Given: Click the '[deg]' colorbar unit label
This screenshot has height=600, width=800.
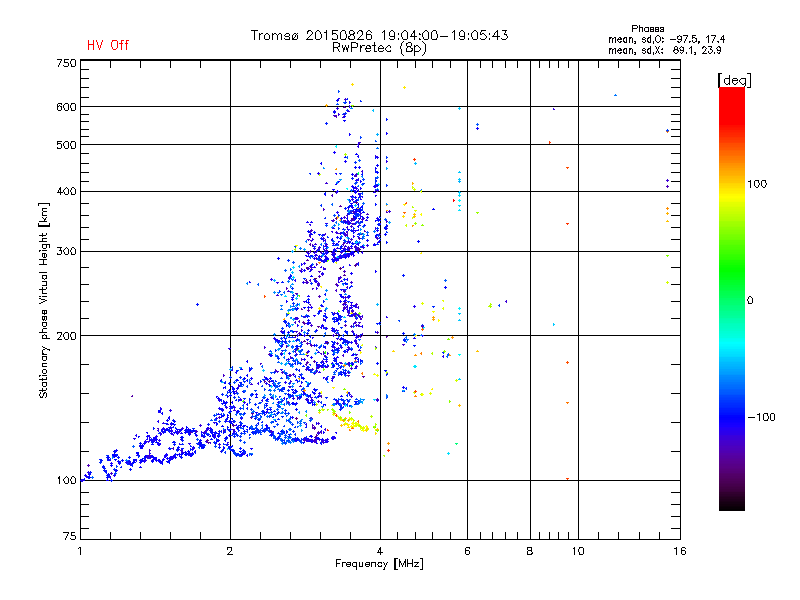Looking at the screenshot, I should tap(734, 80).
